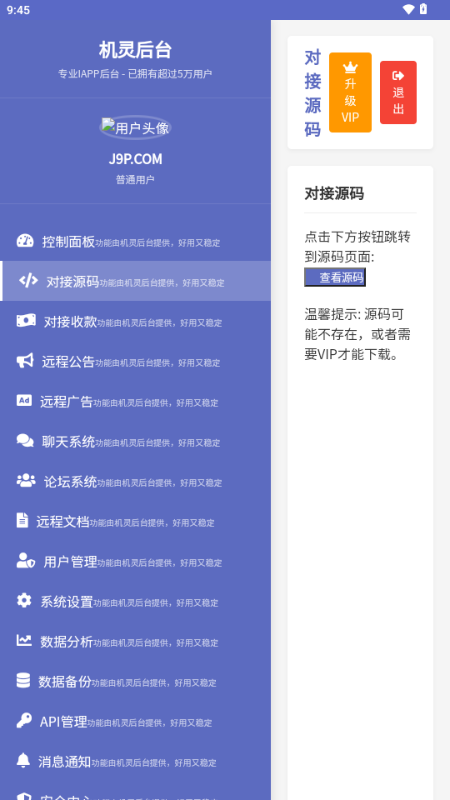Click the 升级VIP button label
450x800 pixels.
(x=350, y=101)
